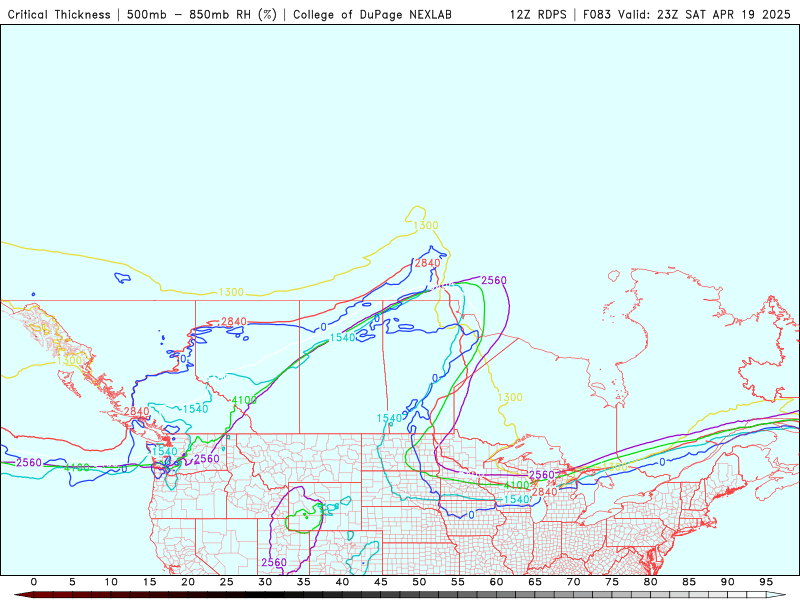Select the 30 tick label on the colorbar
800x600 pixels.
coord(265,582)
